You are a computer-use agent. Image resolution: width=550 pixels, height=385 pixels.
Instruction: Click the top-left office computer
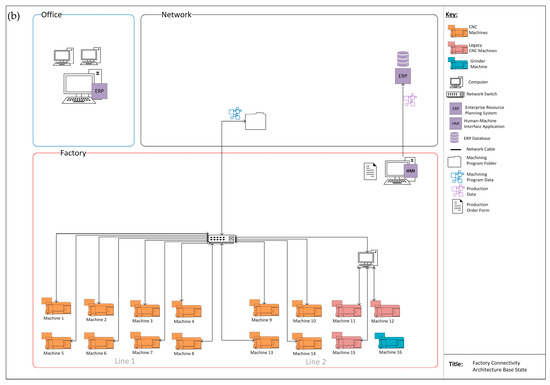[x=63, y=56]
